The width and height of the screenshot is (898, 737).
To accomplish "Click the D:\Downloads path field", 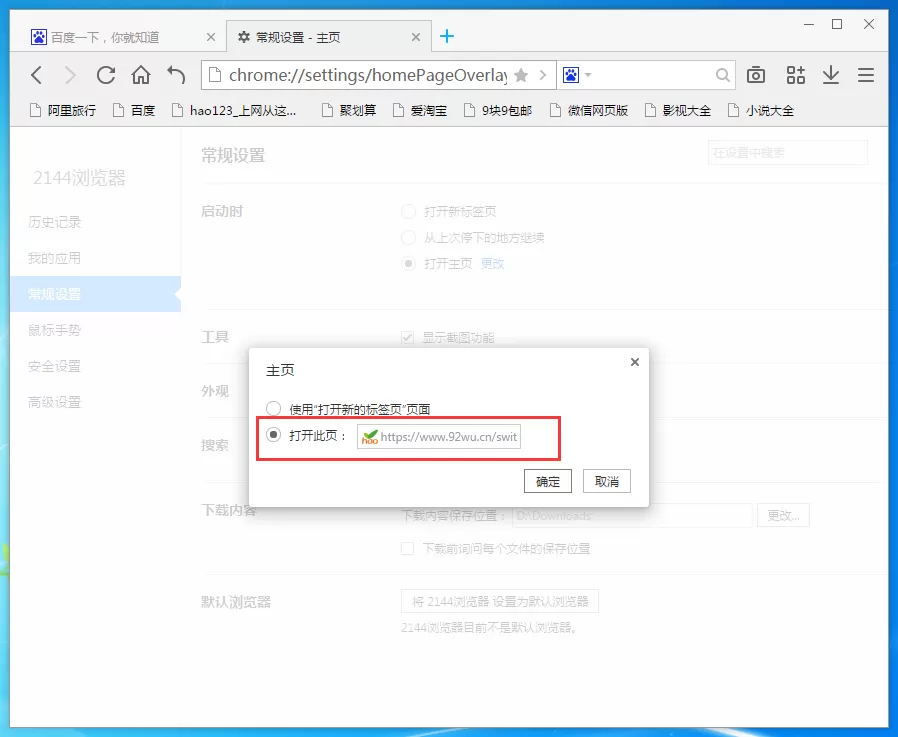I will point(632,516).
